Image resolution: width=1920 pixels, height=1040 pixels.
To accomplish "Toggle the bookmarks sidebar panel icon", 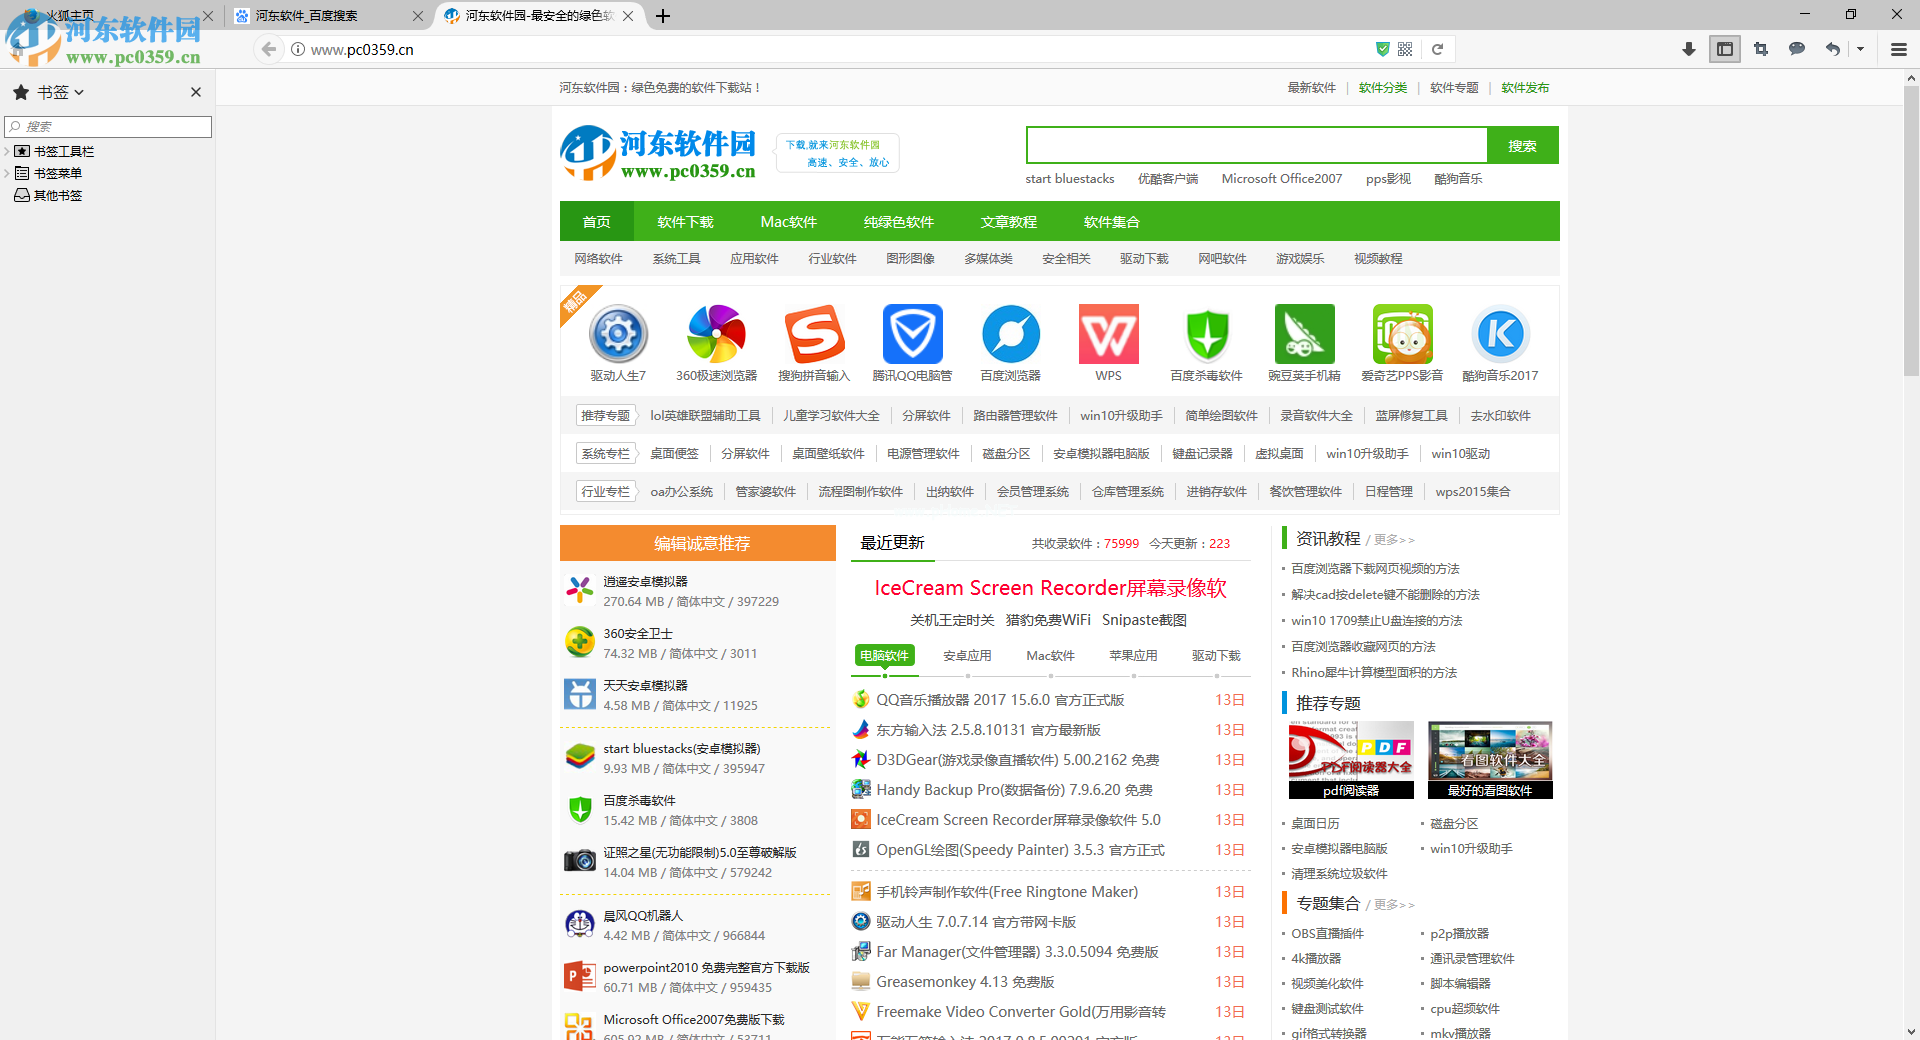I will [1724, 49].
